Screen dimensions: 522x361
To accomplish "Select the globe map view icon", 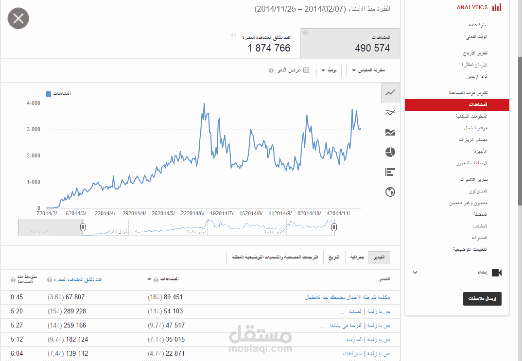I will (x=390, y=192).
